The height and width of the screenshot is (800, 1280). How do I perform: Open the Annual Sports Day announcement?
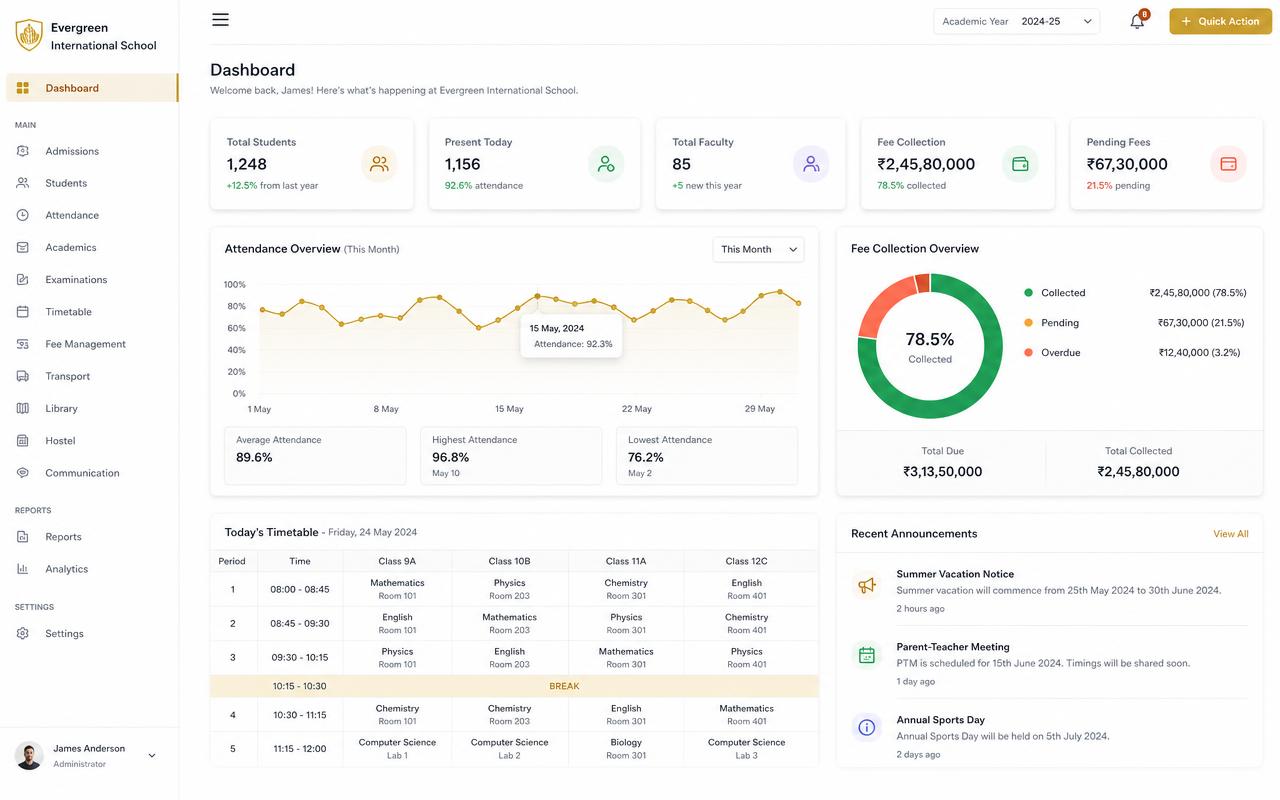tap(1050, 735)
